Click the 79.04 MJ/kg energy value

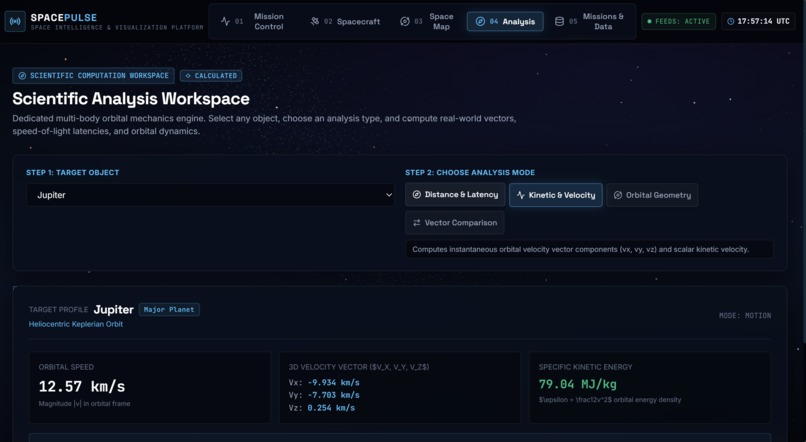point(578,384)
